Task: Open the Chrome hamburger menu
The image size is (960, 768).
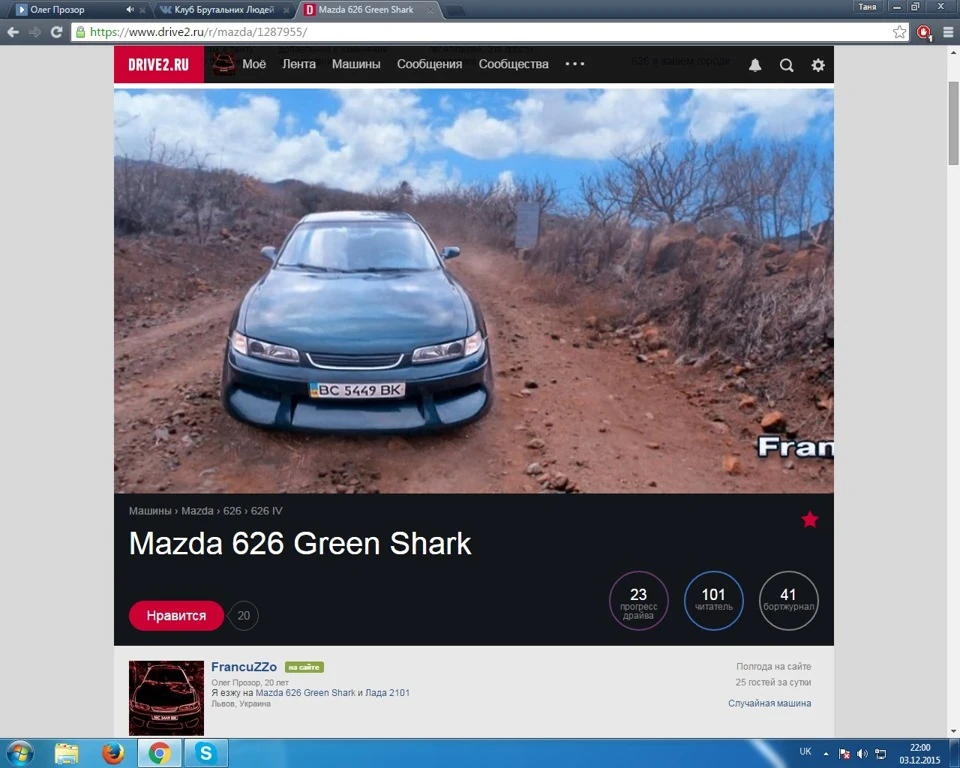Action: [948, 32]
